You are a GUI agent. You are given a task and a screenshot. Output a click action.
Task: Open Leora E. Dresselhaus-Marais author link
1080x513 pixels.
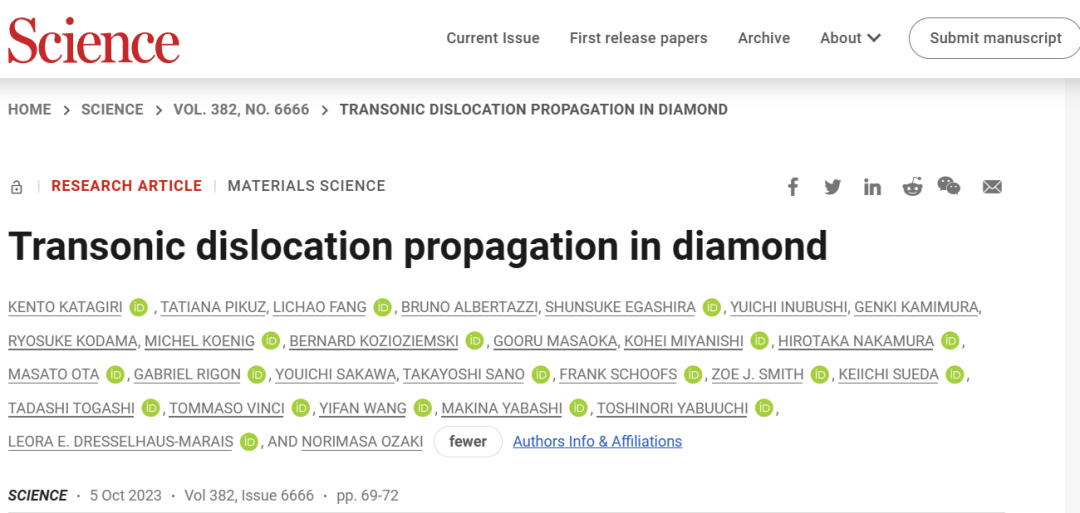(121, 441)
